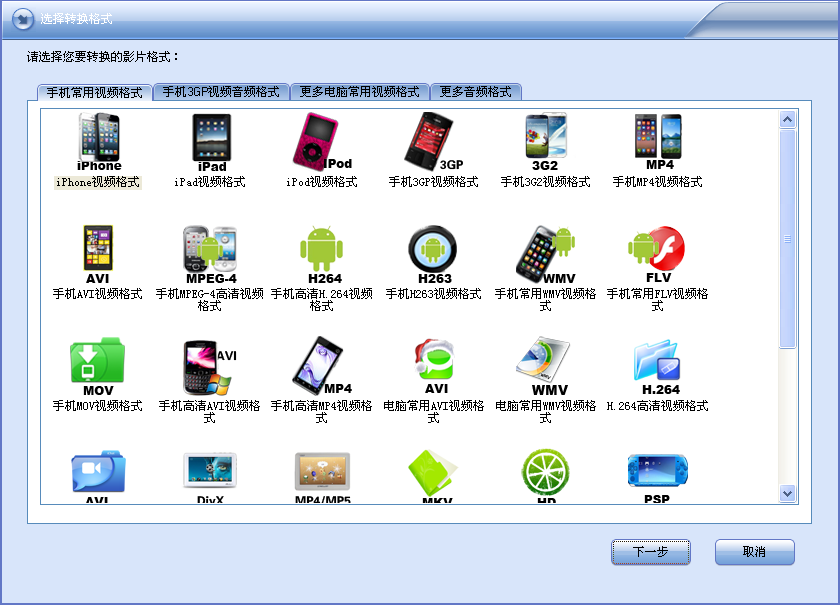Click the 手机H263视频格式 label
Screen dimensions: 840x605
433,294
